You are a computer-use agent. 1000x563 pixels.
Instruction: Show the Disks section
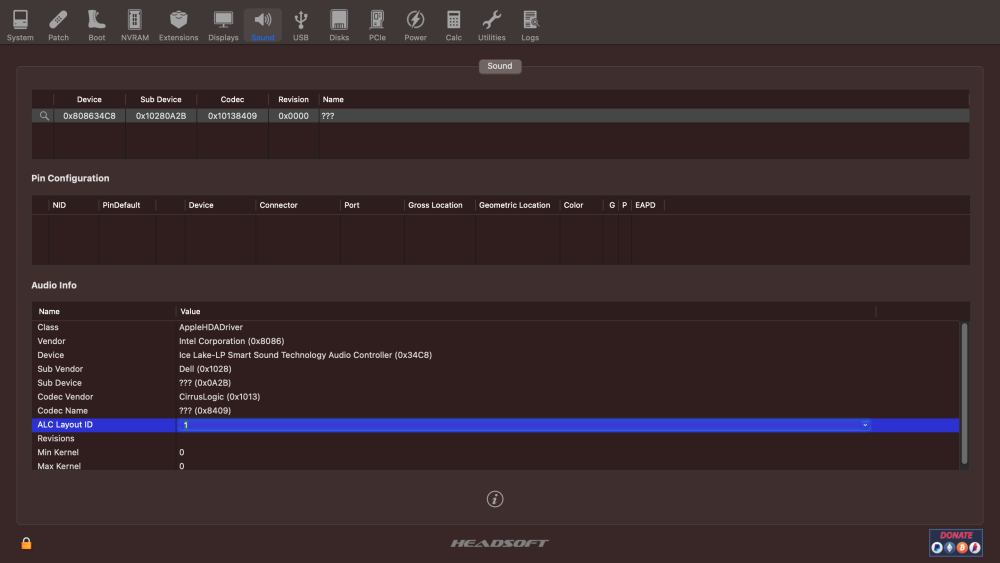click(x=339, y=26)
